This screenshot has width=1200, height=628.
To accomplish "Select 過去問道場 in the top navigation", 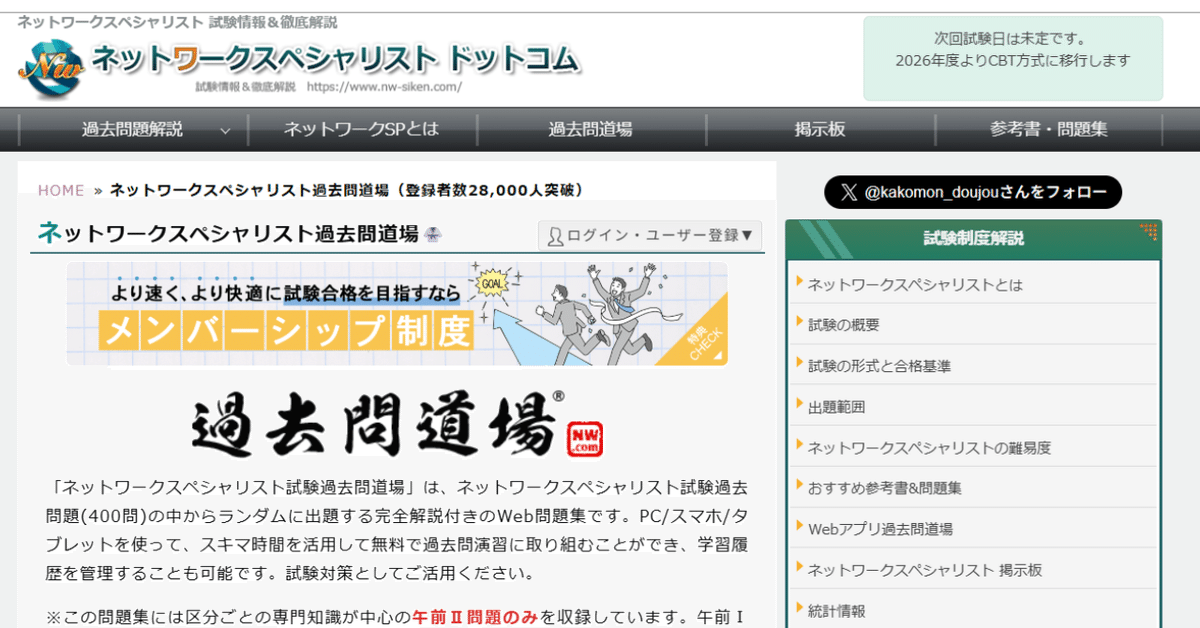I will pyautogui.click(x=592, y=129).
